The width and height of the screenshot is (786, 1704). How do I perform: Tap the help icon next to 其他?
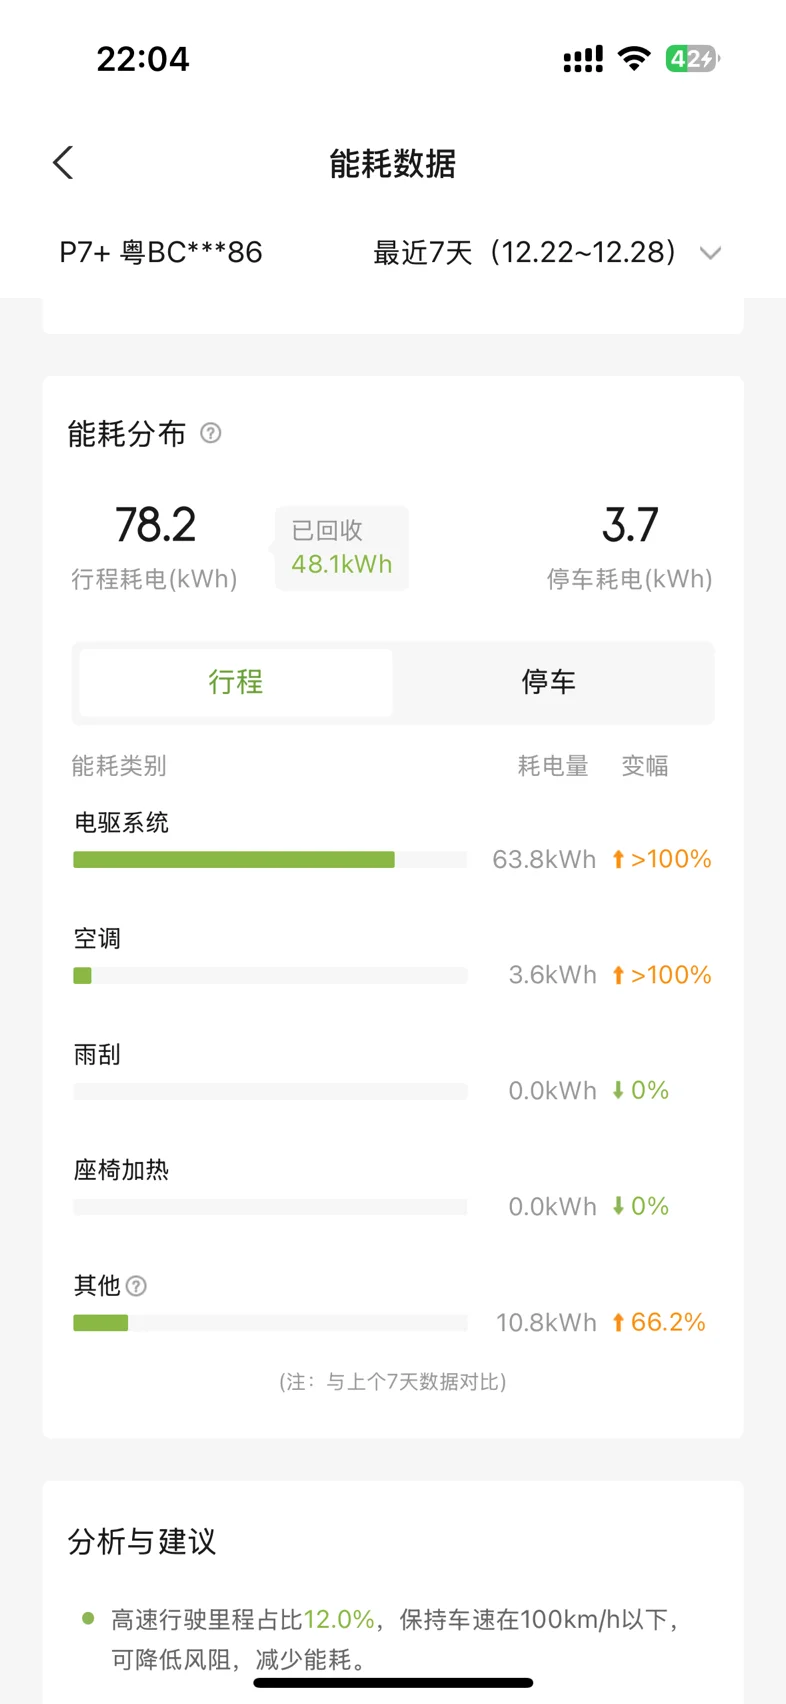137,1286
